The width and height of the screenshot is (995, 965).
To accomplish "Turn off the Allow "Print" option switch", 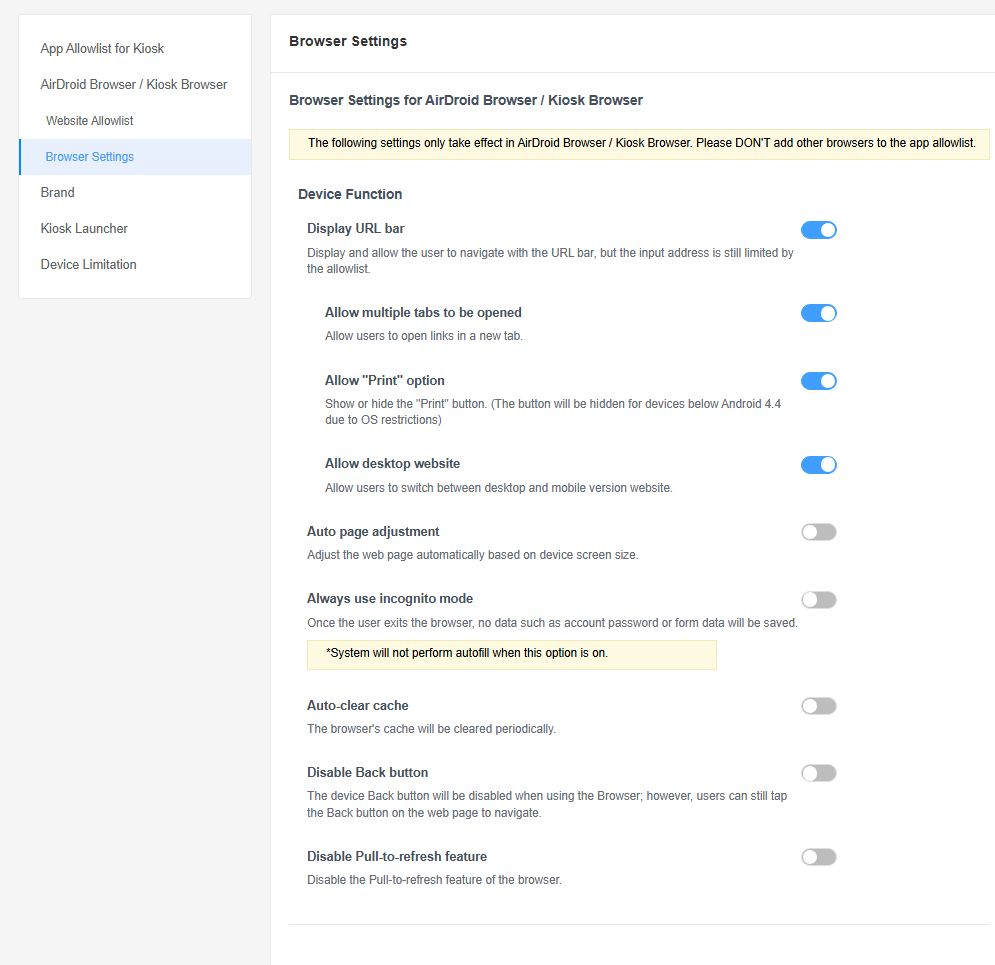I will [x=818, y=380].
